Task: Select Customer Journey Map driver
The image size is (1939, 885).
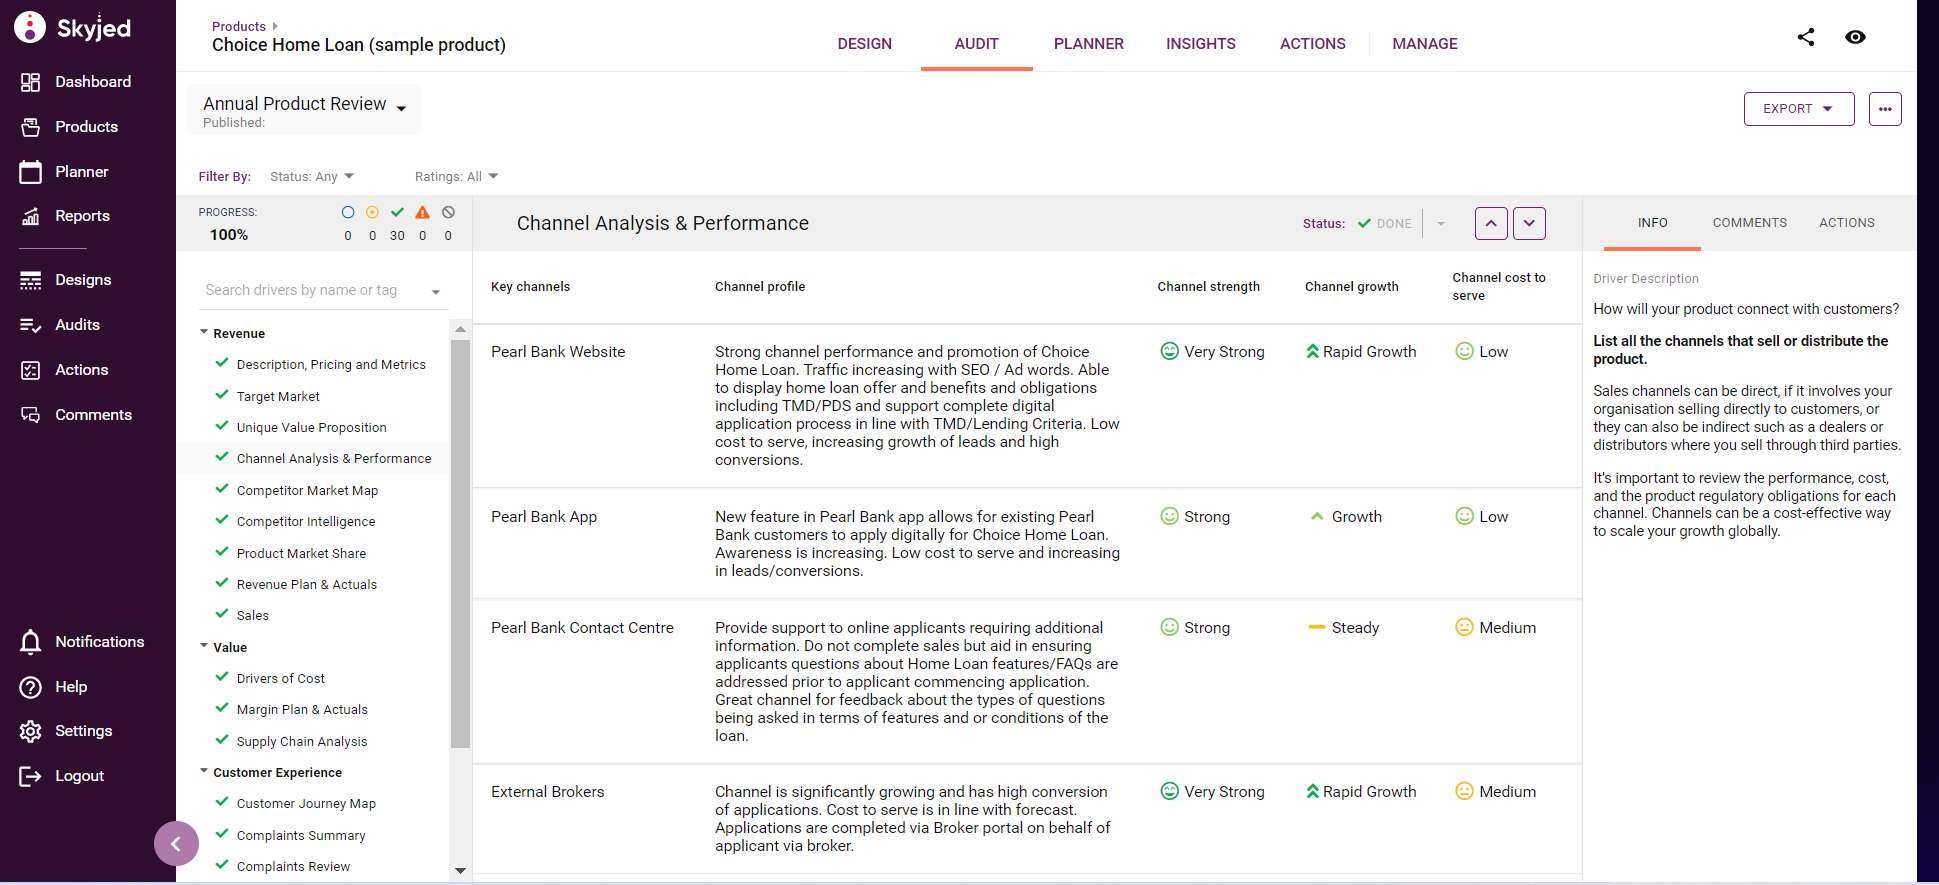Action: (x=306, y=804)
